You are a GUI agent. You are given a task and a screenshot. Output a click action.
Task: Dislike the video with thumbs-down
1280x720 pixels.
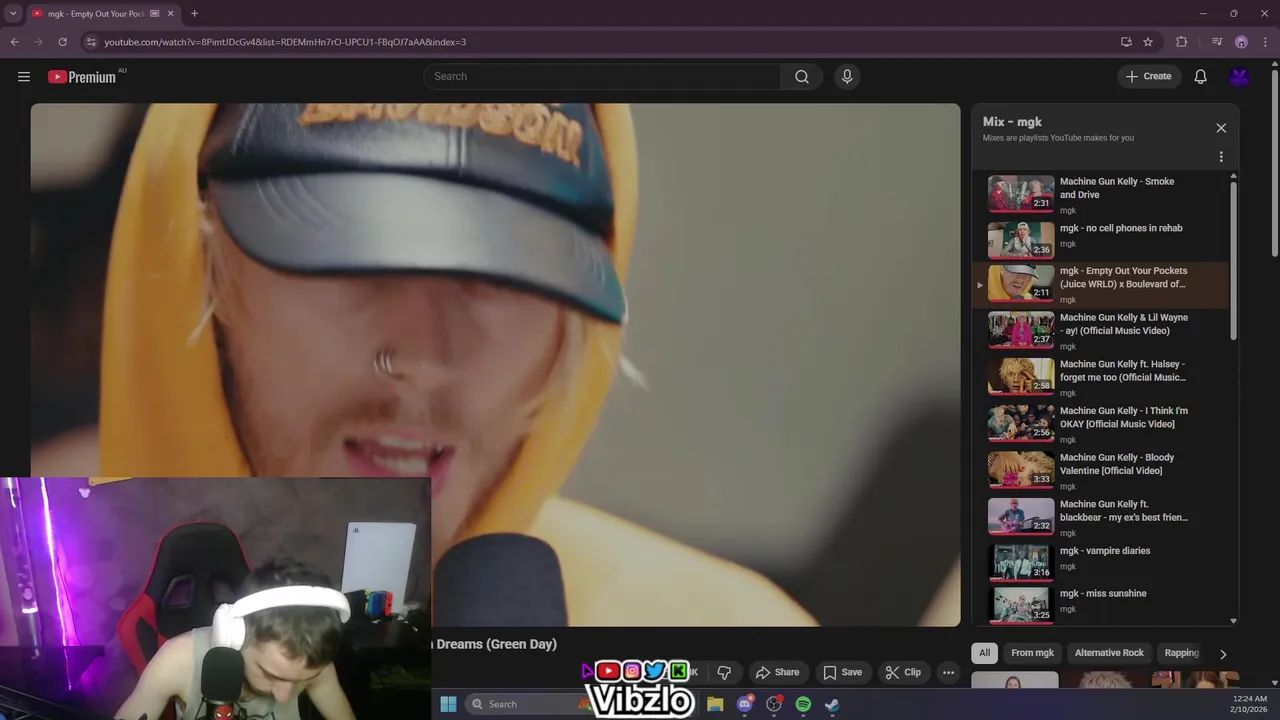tap(724, 672)
